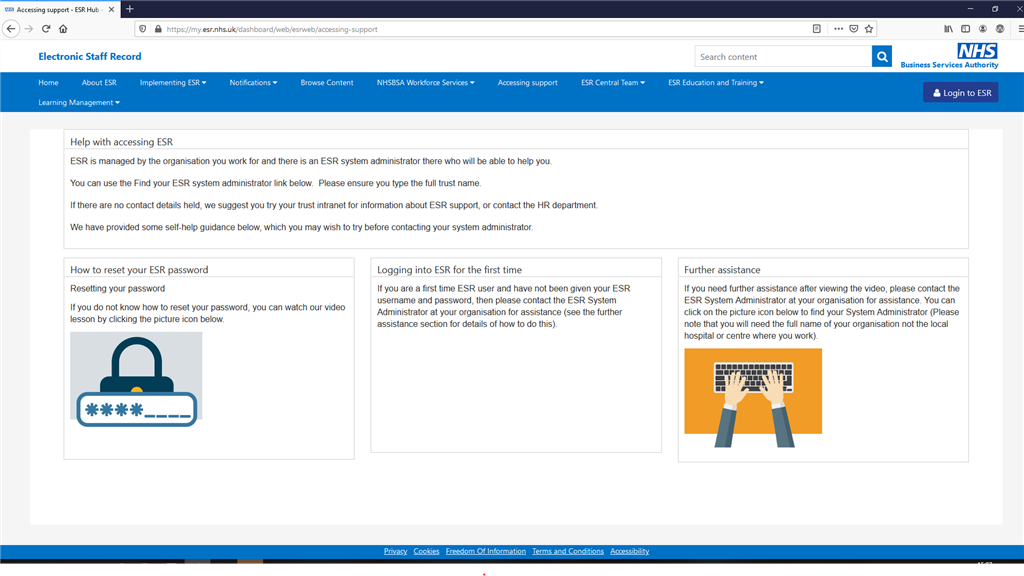Expand the Notifications dropdown
This screenshot has width=1024, height=576.
pyautogui.click(x=253, y=83)
